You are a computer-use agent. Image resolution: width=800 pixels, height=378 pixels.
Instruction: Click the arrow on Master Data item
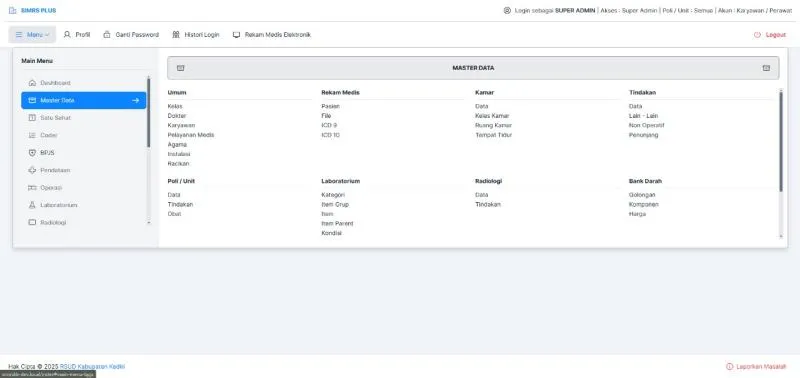[136, 100]
